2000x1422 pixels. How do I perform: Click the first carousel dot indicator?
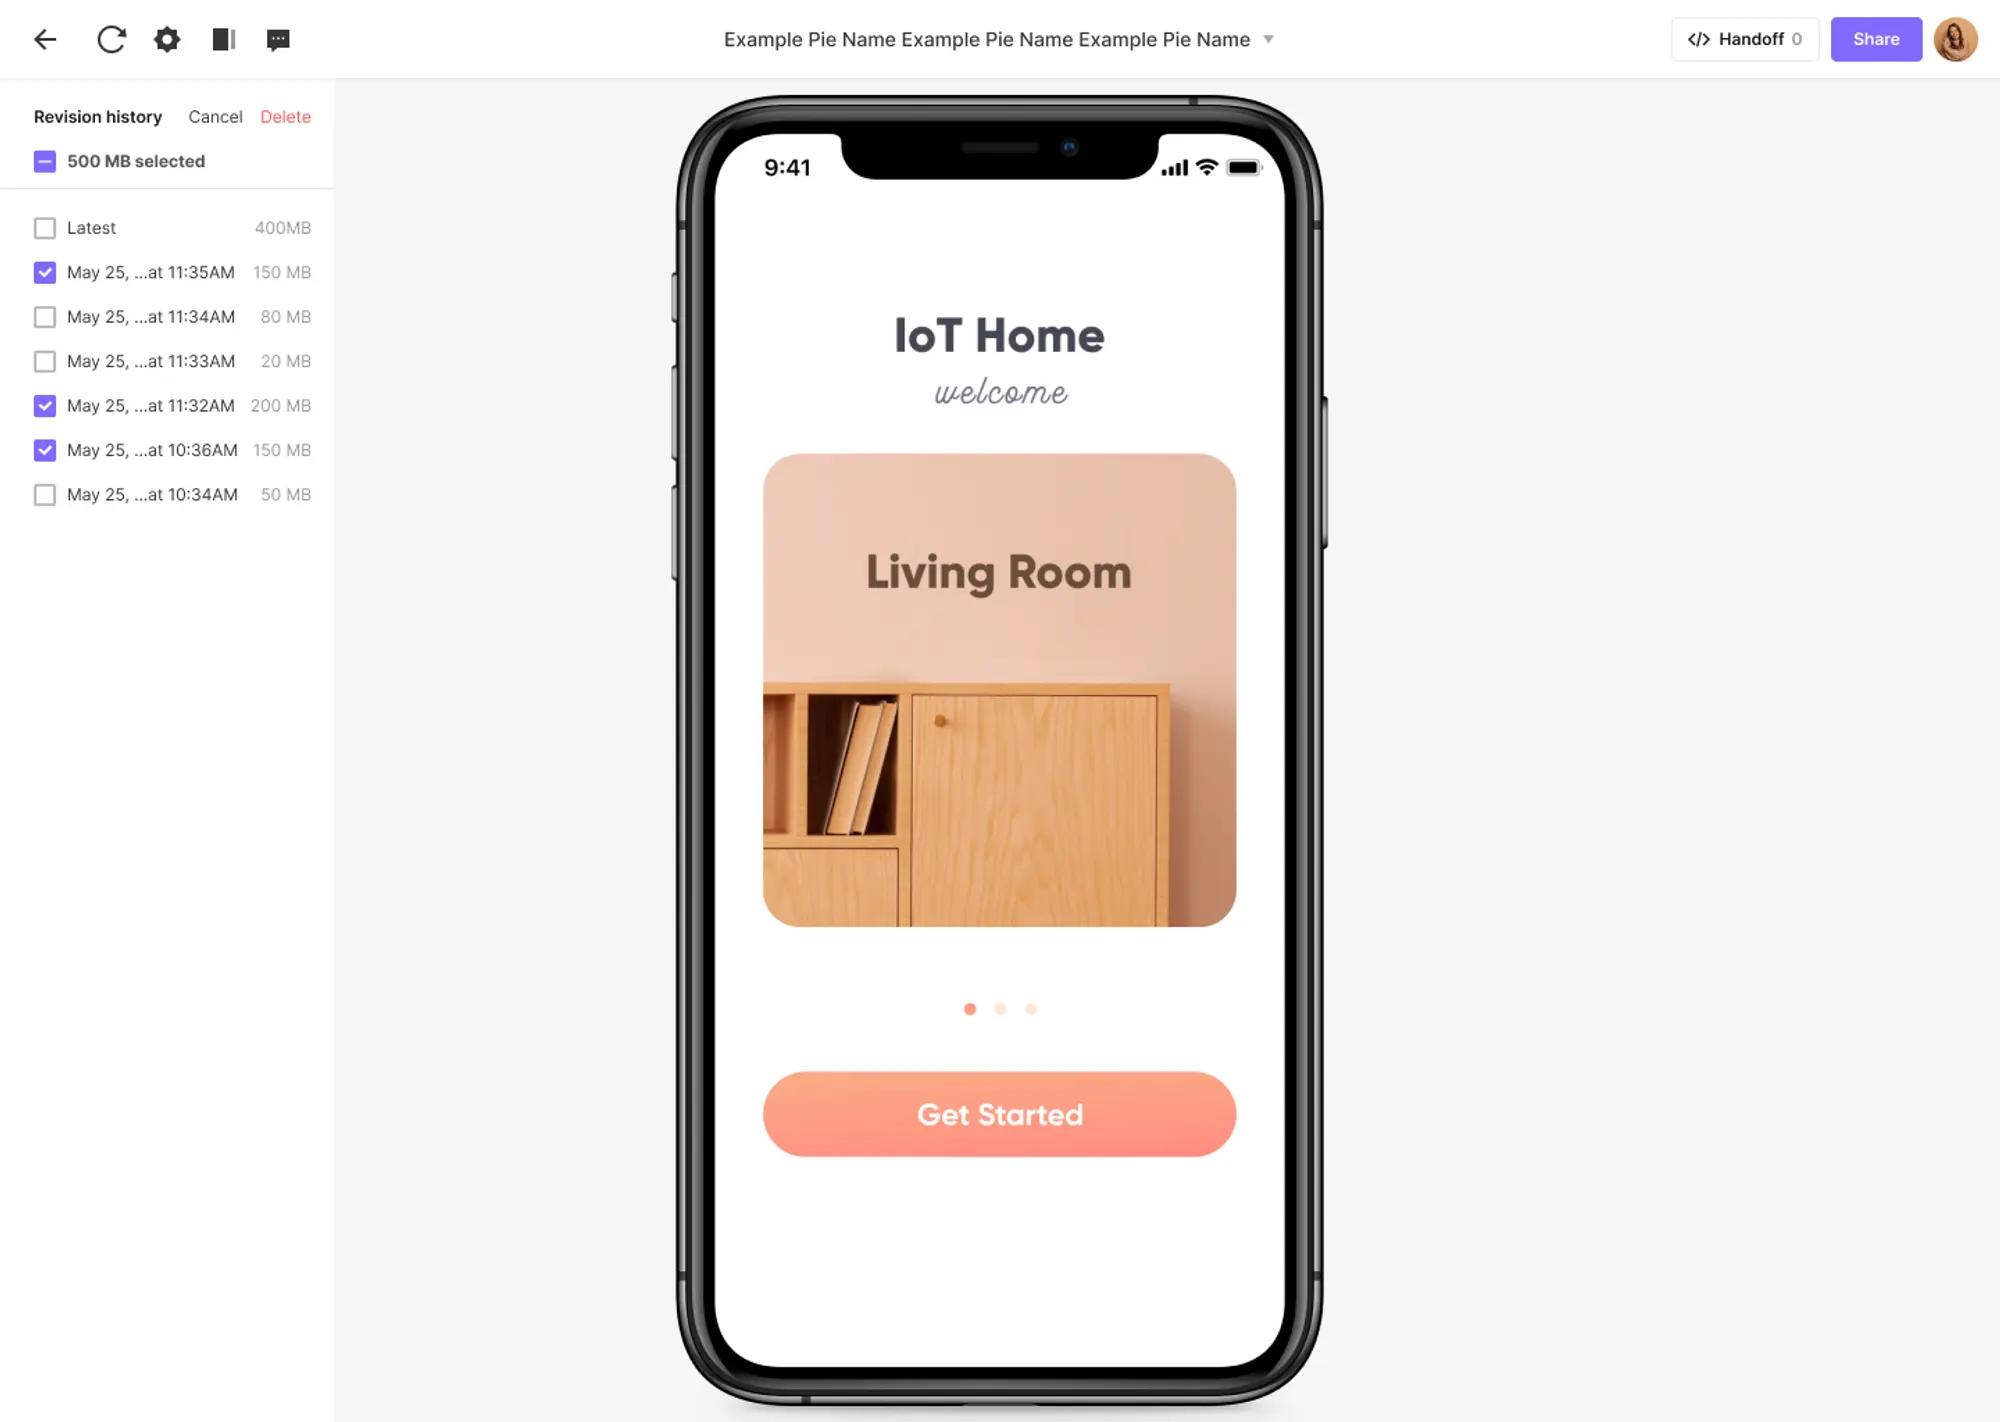click(x=971, y=1008)
